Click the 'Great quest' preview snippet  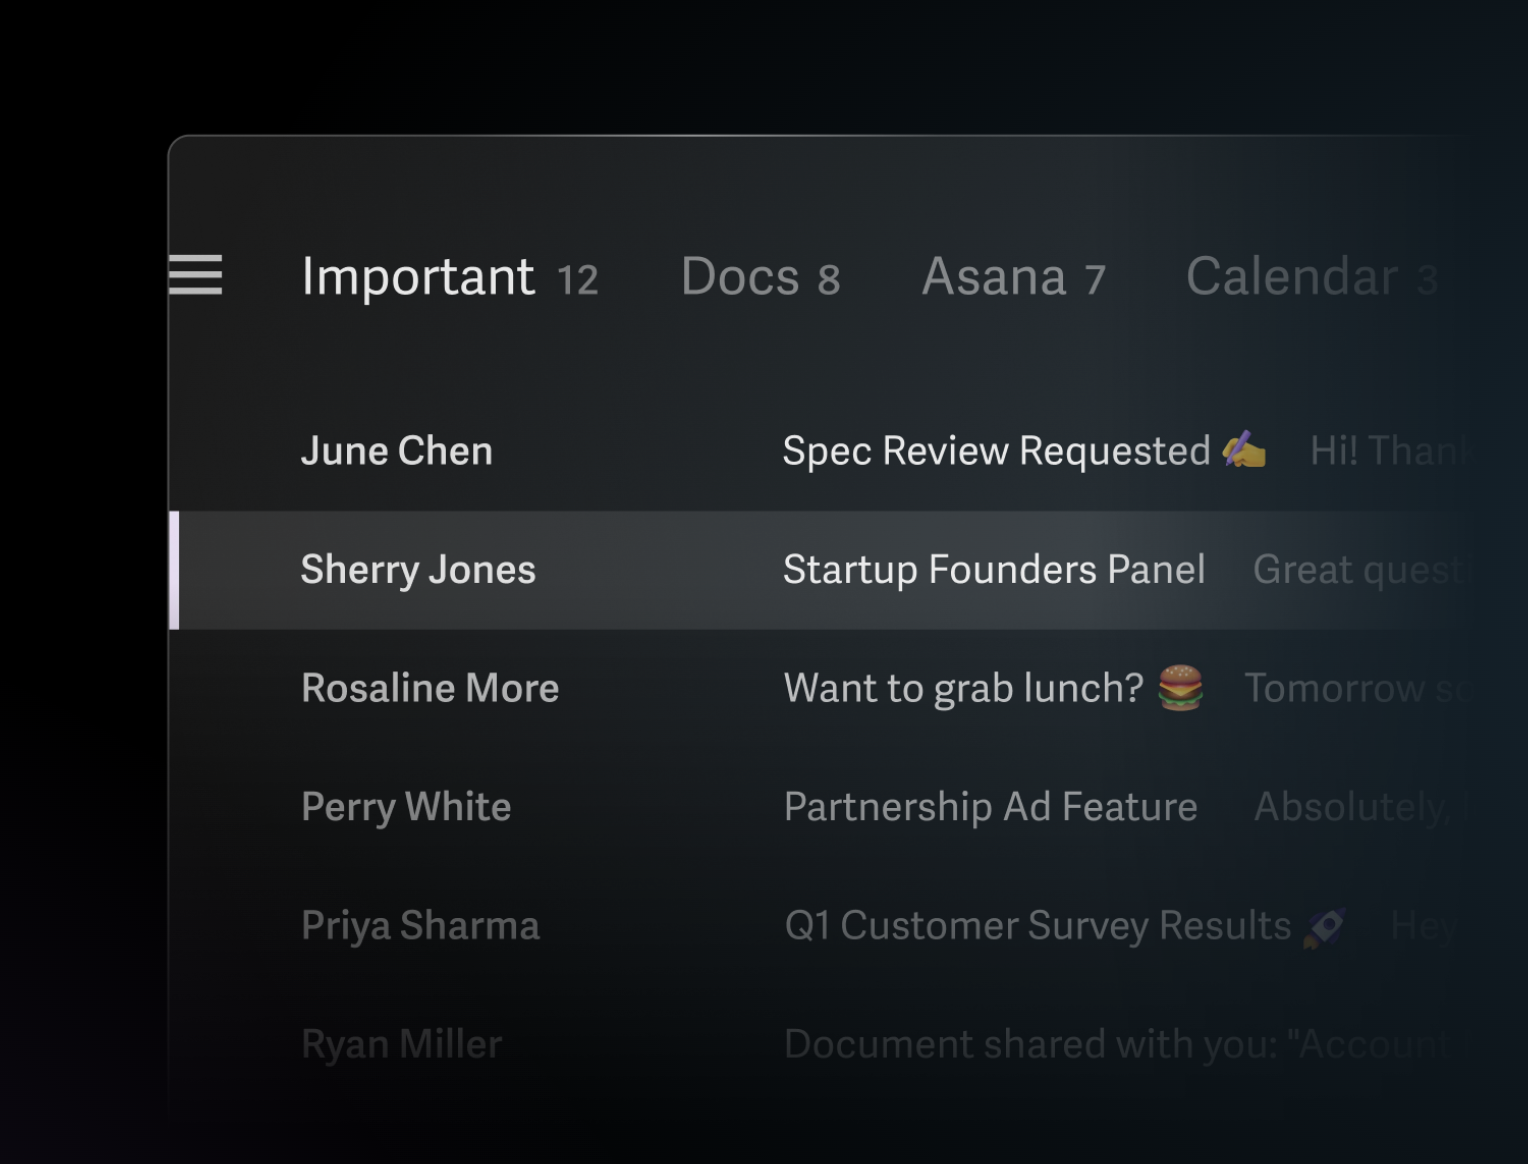point(1362,570)
